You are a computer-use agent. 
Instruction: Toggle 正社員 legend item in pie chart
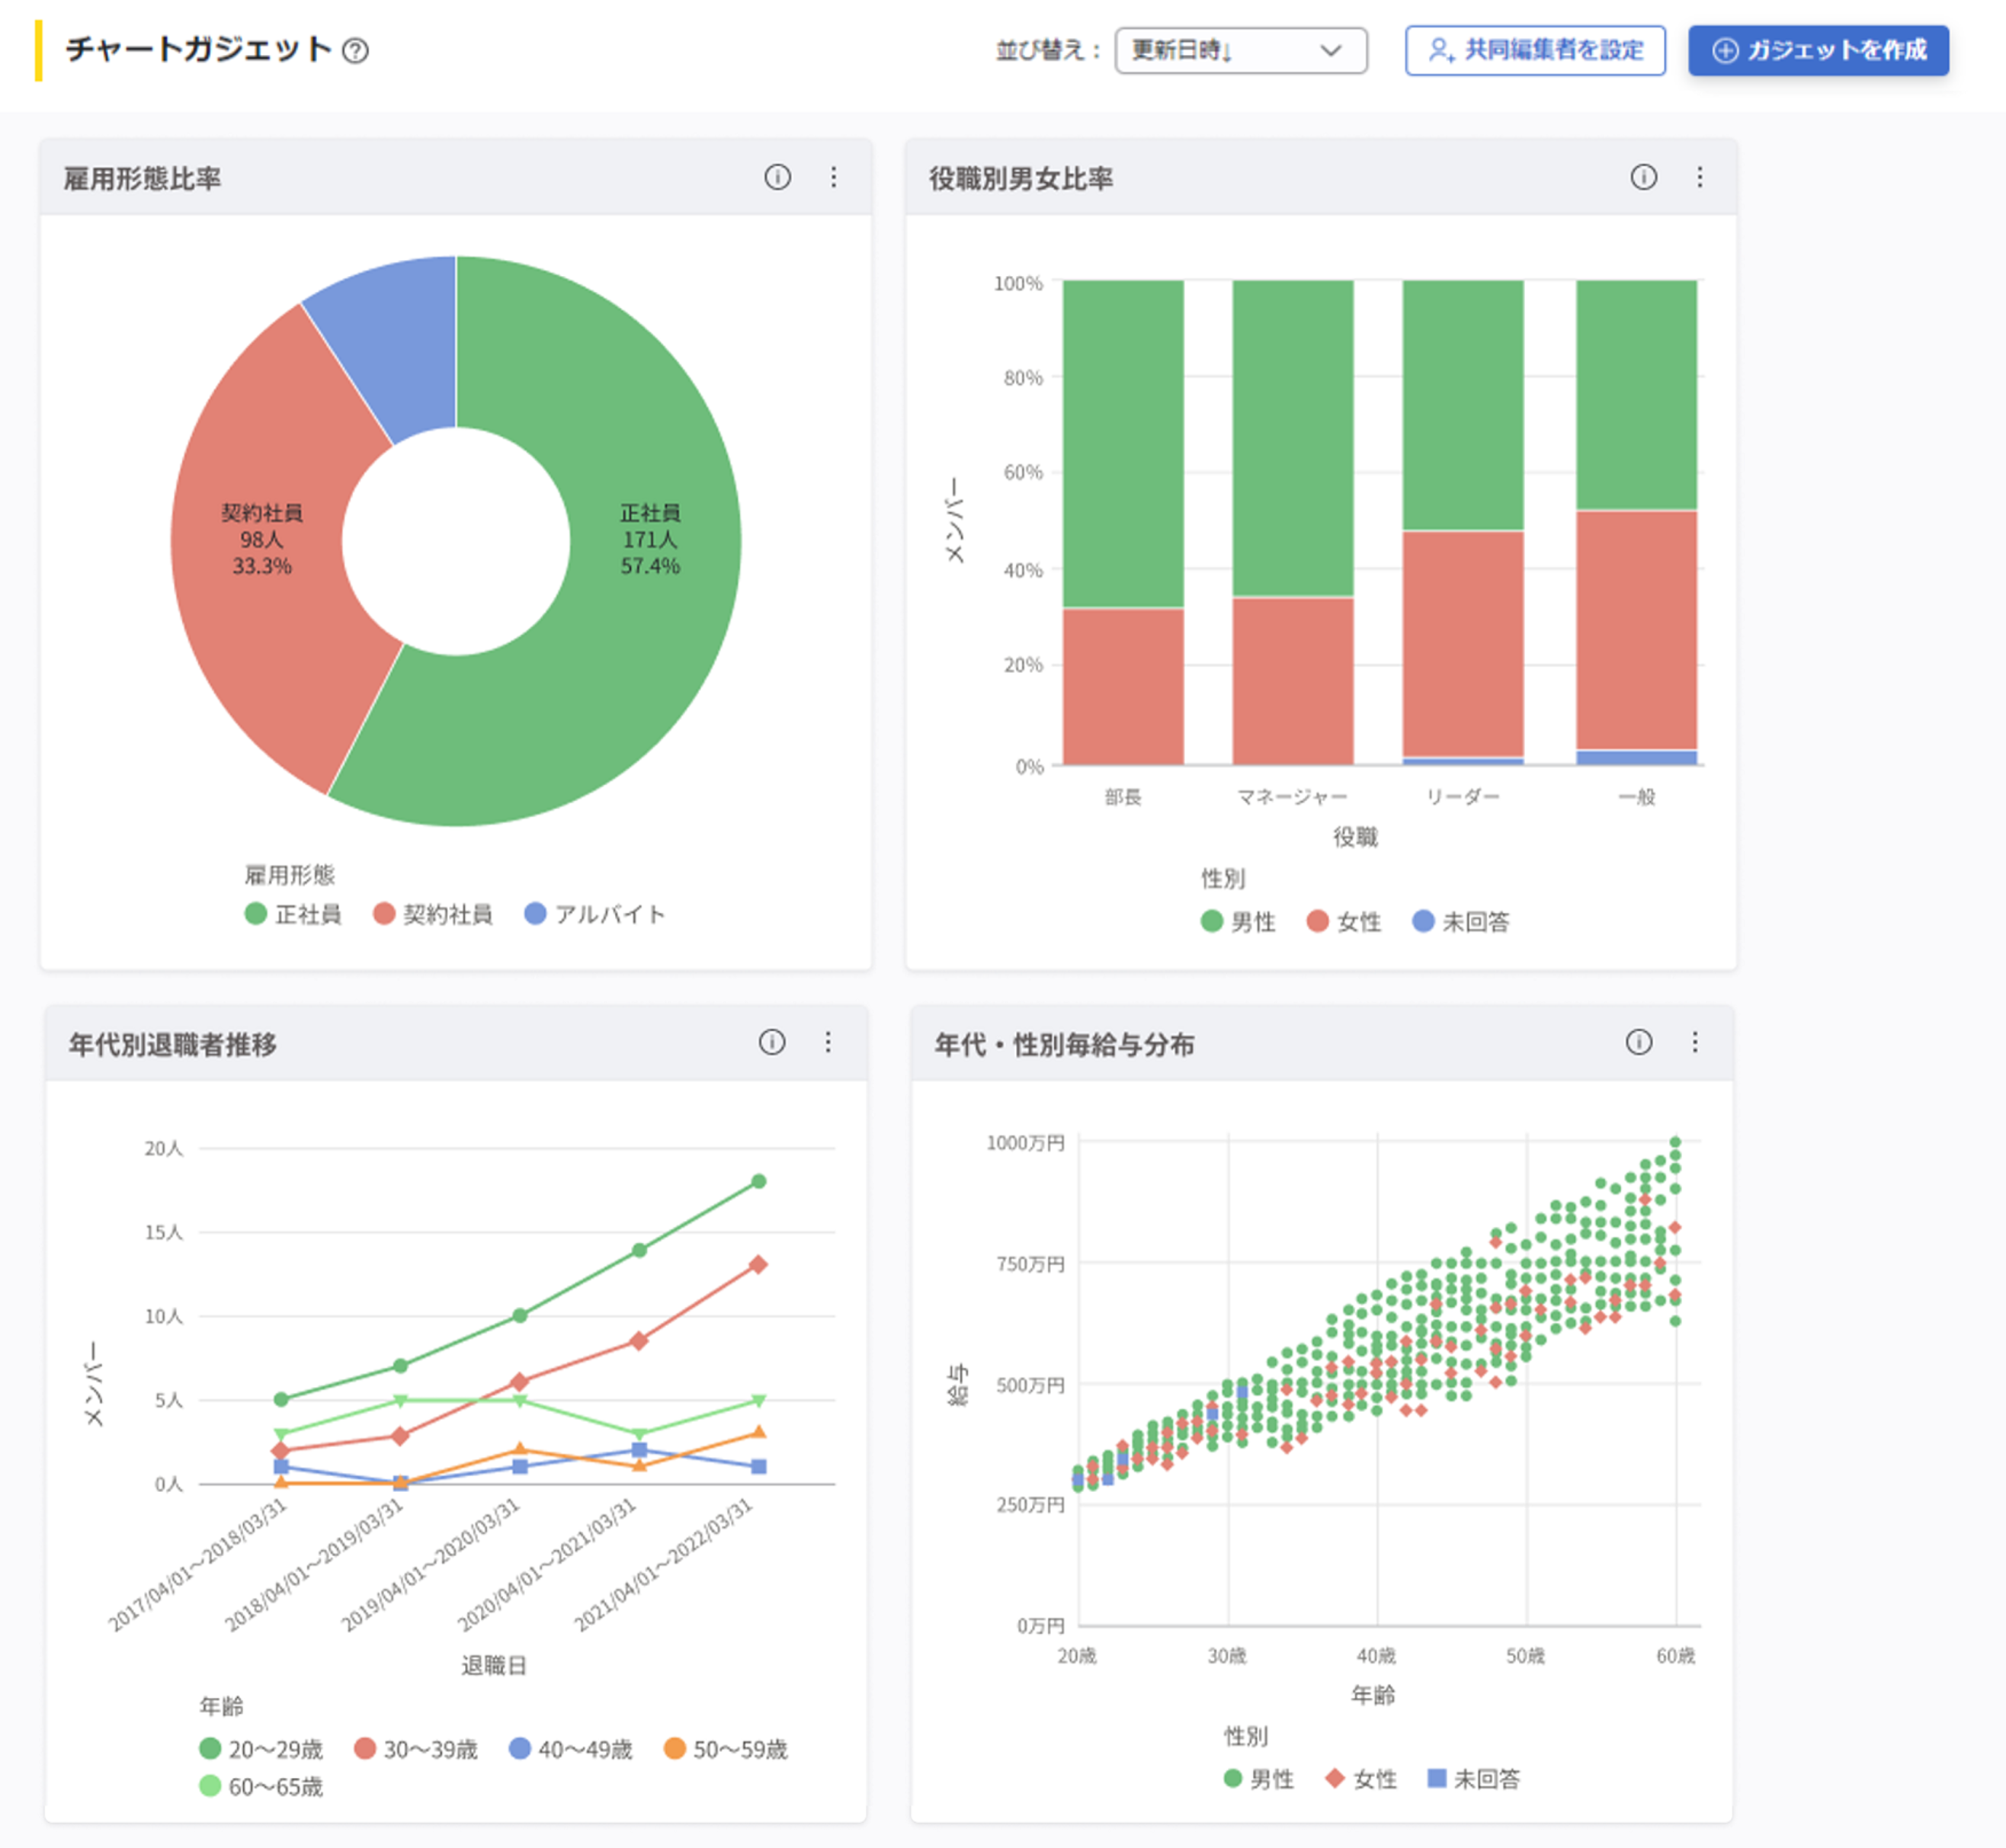pos(294,914)
